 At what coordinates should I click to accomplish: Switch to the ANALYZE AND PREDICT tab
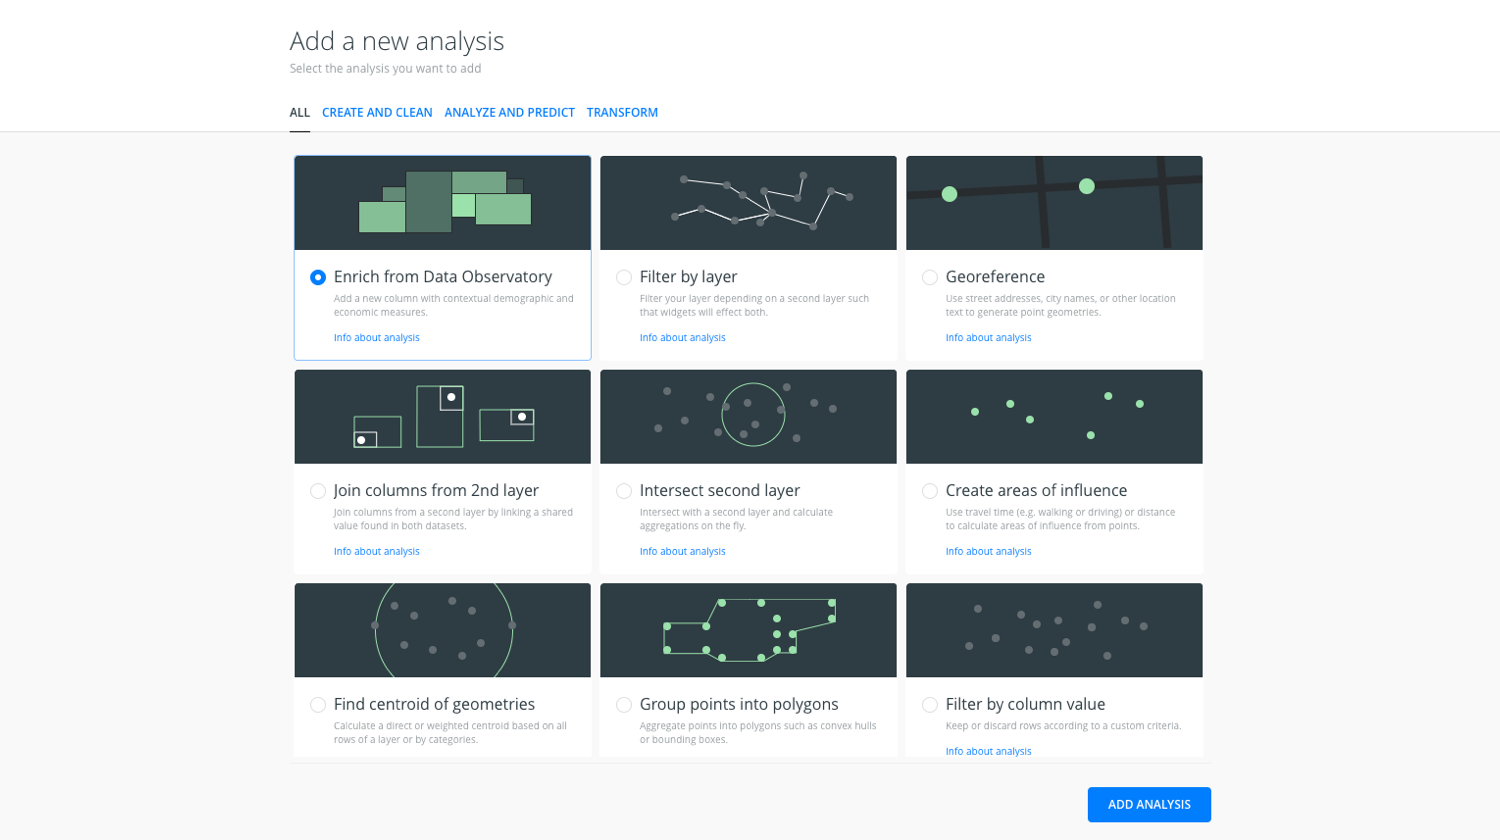pos(510,112)
